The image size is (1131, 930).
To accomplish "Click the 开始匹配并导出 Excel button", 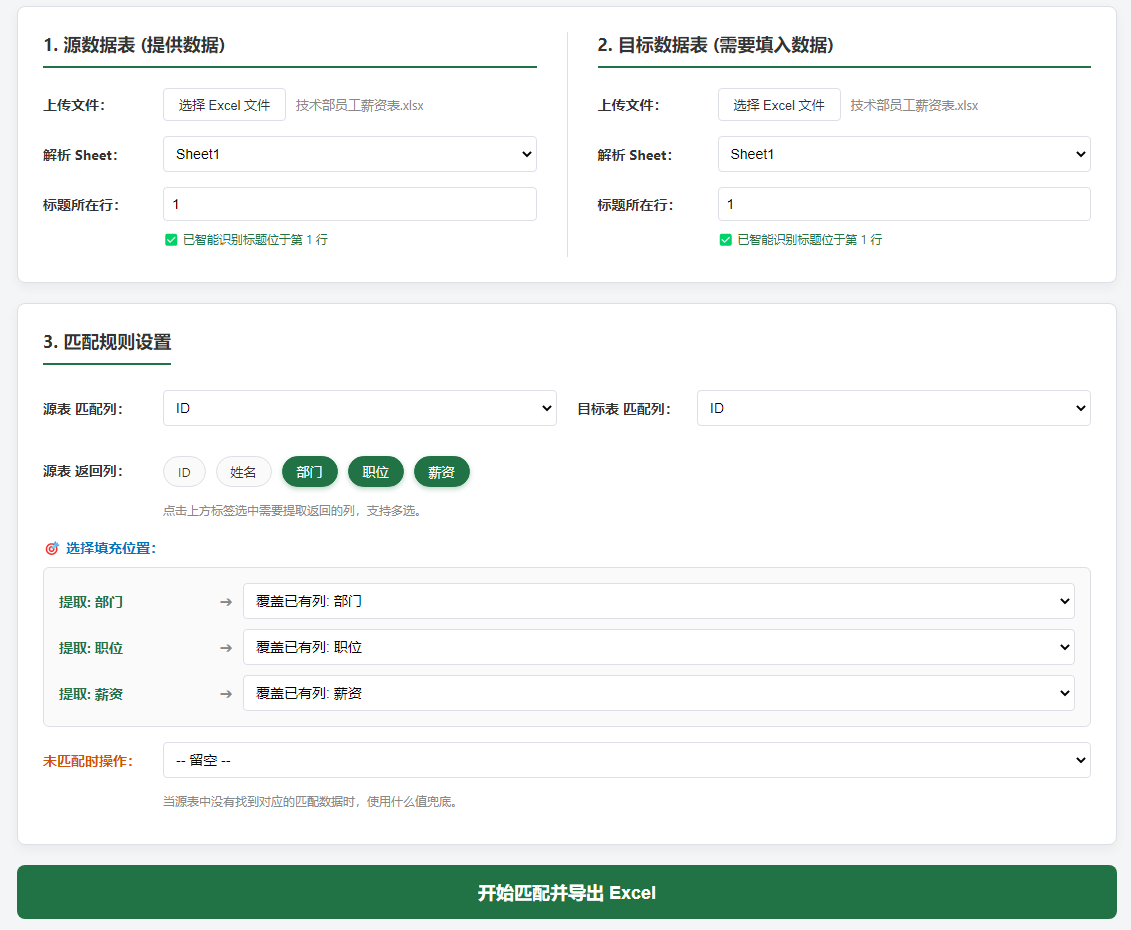I will point(566,892).
